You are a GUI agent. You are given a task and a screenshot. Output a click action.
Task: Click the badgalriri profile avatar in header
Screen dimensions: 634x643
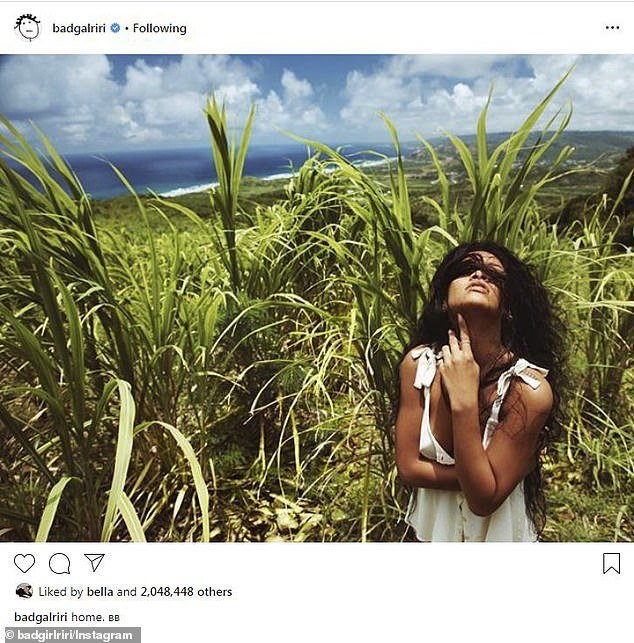point(27,27)
